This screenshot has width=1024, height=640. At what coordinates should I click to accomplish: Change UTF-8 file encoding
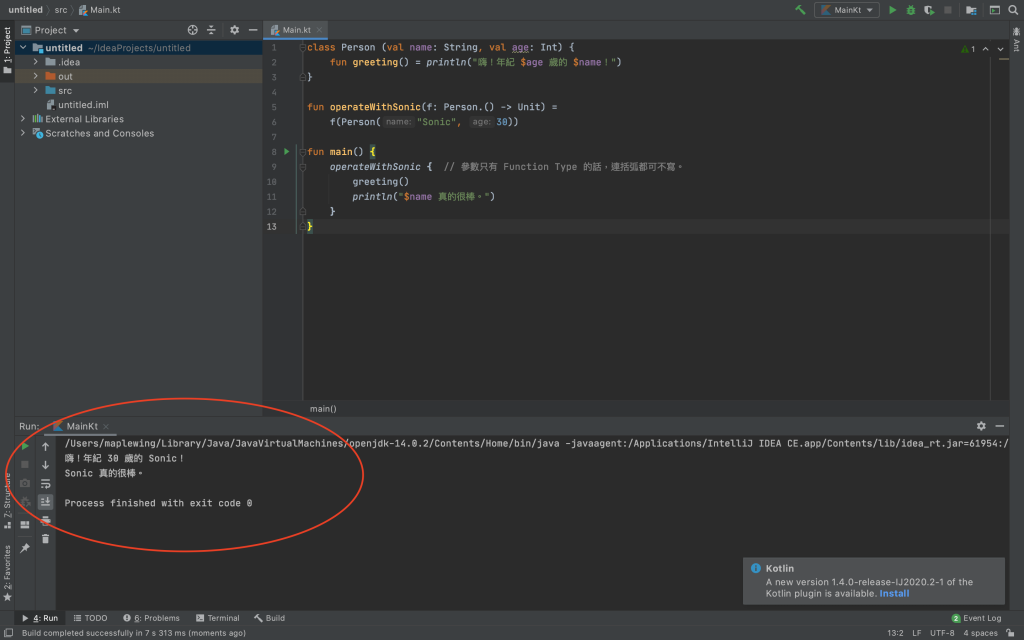942,633
